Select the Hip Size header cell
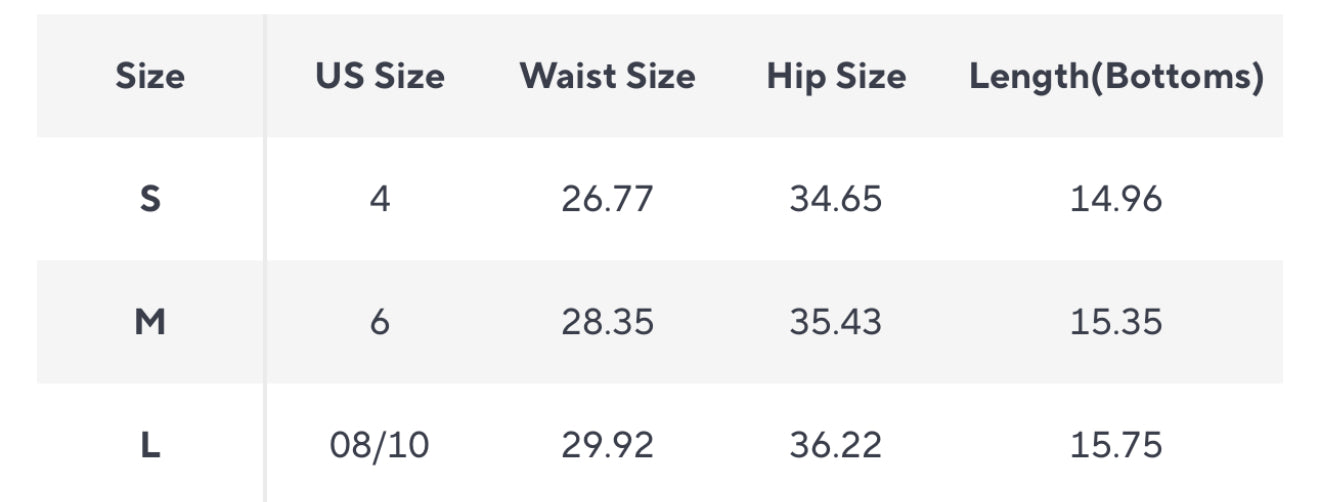This screenshot has height=502, width=1320. pos(836,77)
